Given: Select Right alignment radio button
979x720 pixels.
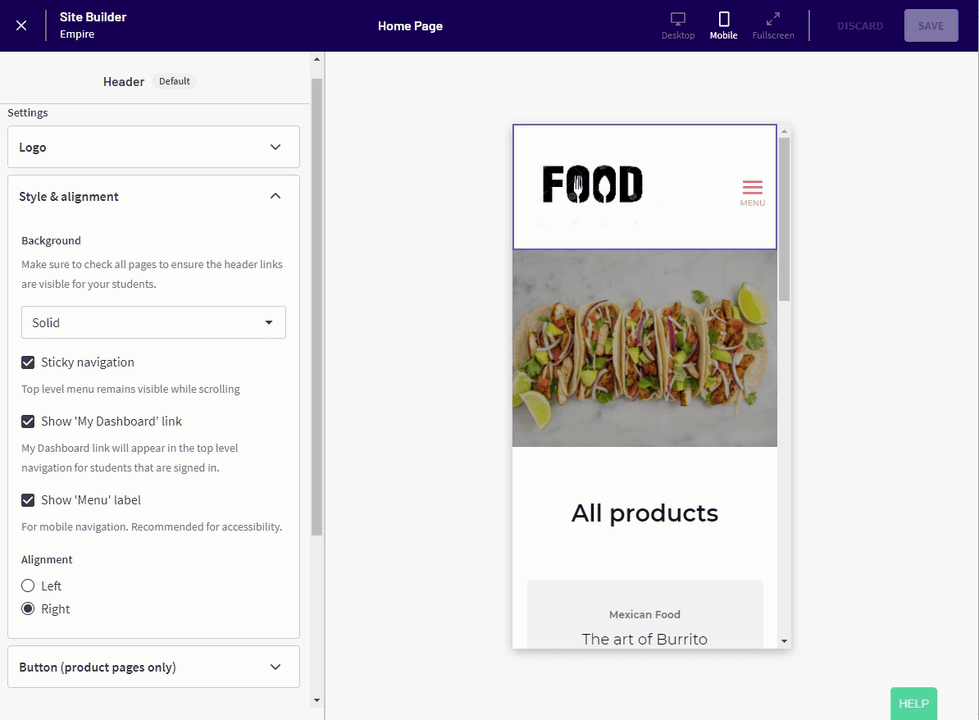Looking at the screenshot, I should point(27,609).
